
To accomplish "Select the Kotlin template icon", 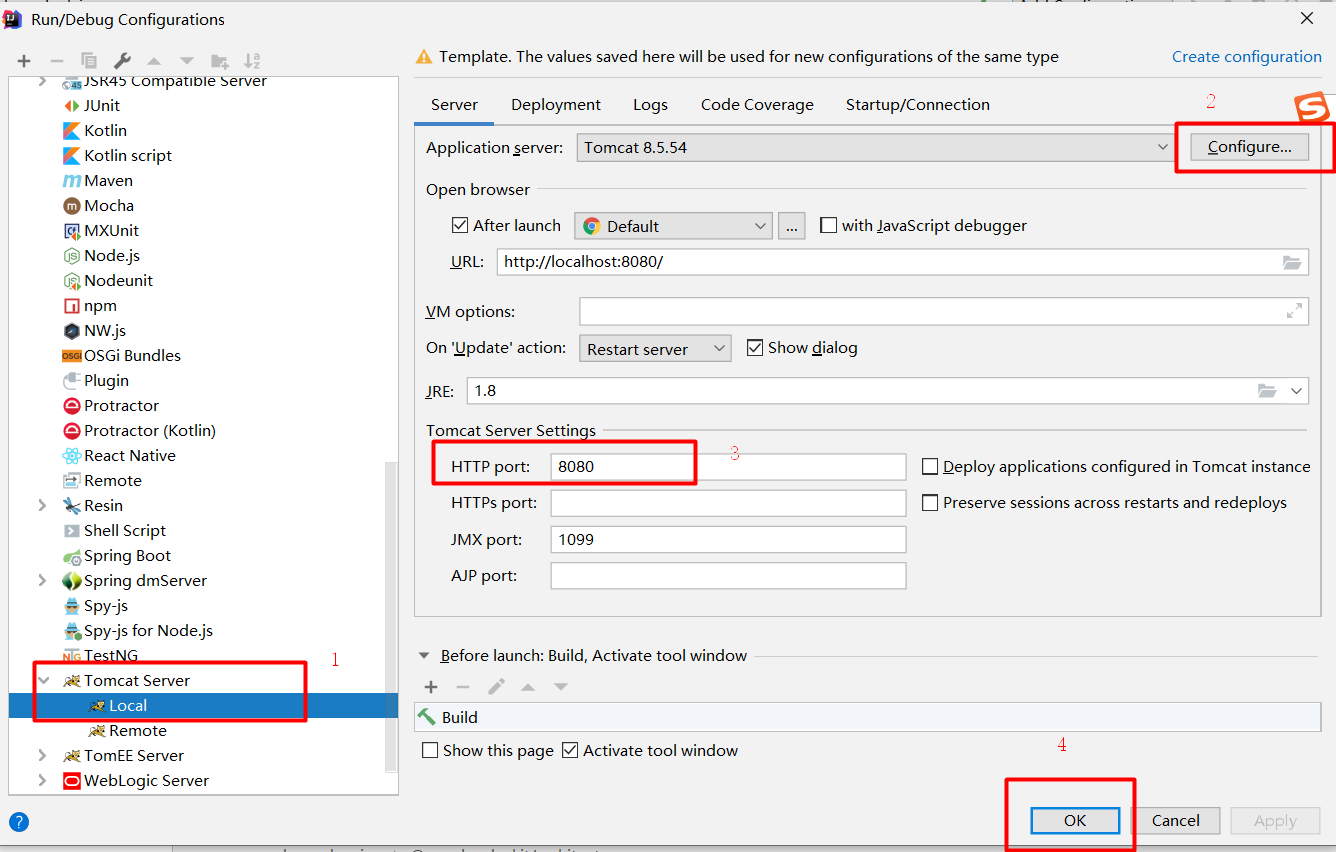I will point(72,130).
